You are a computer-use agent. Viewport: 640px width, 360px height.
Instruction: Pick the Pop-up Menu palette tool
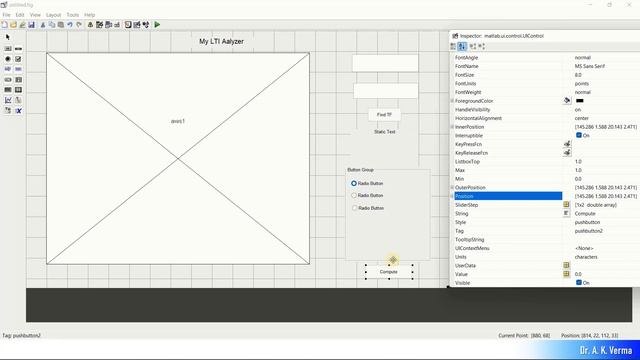coord(8,80)
